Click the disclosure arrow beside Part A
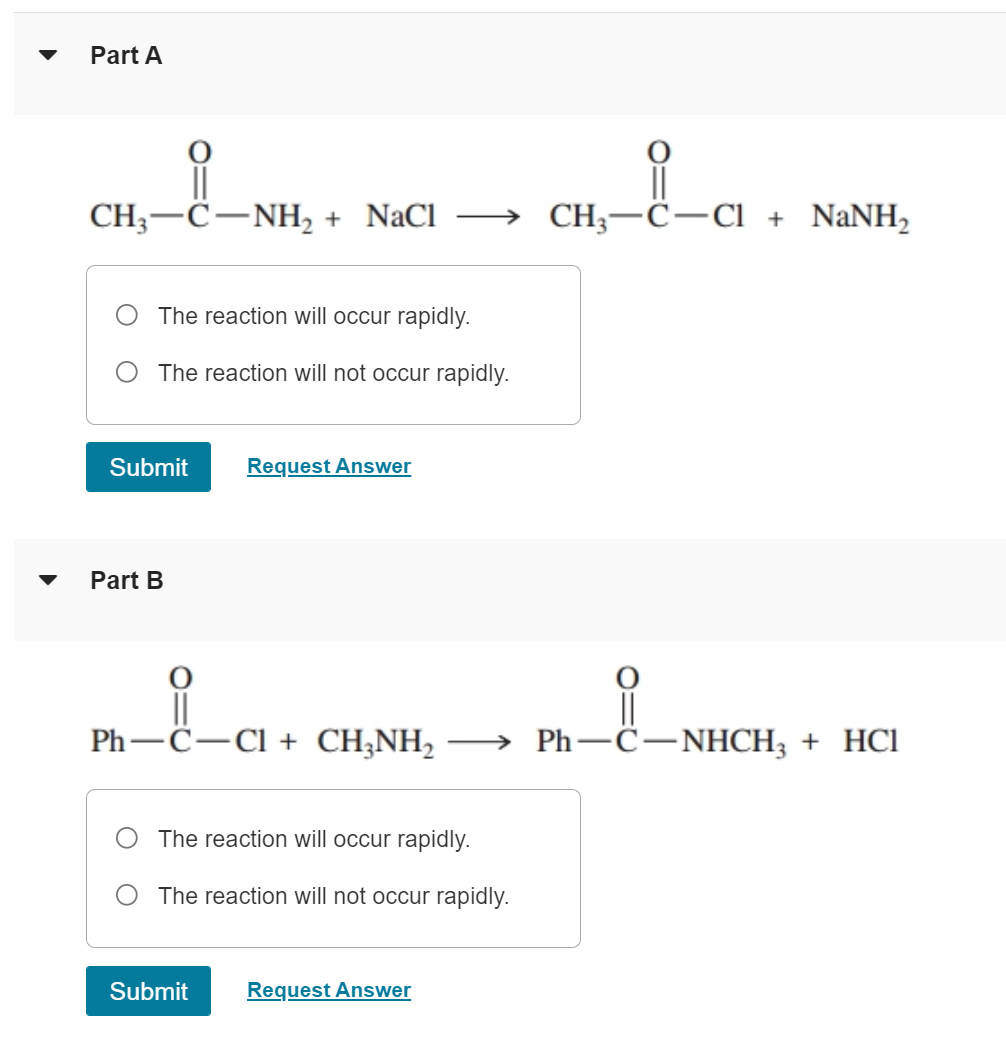Screen dimensions: 1006x1050 tap(48, 55)
